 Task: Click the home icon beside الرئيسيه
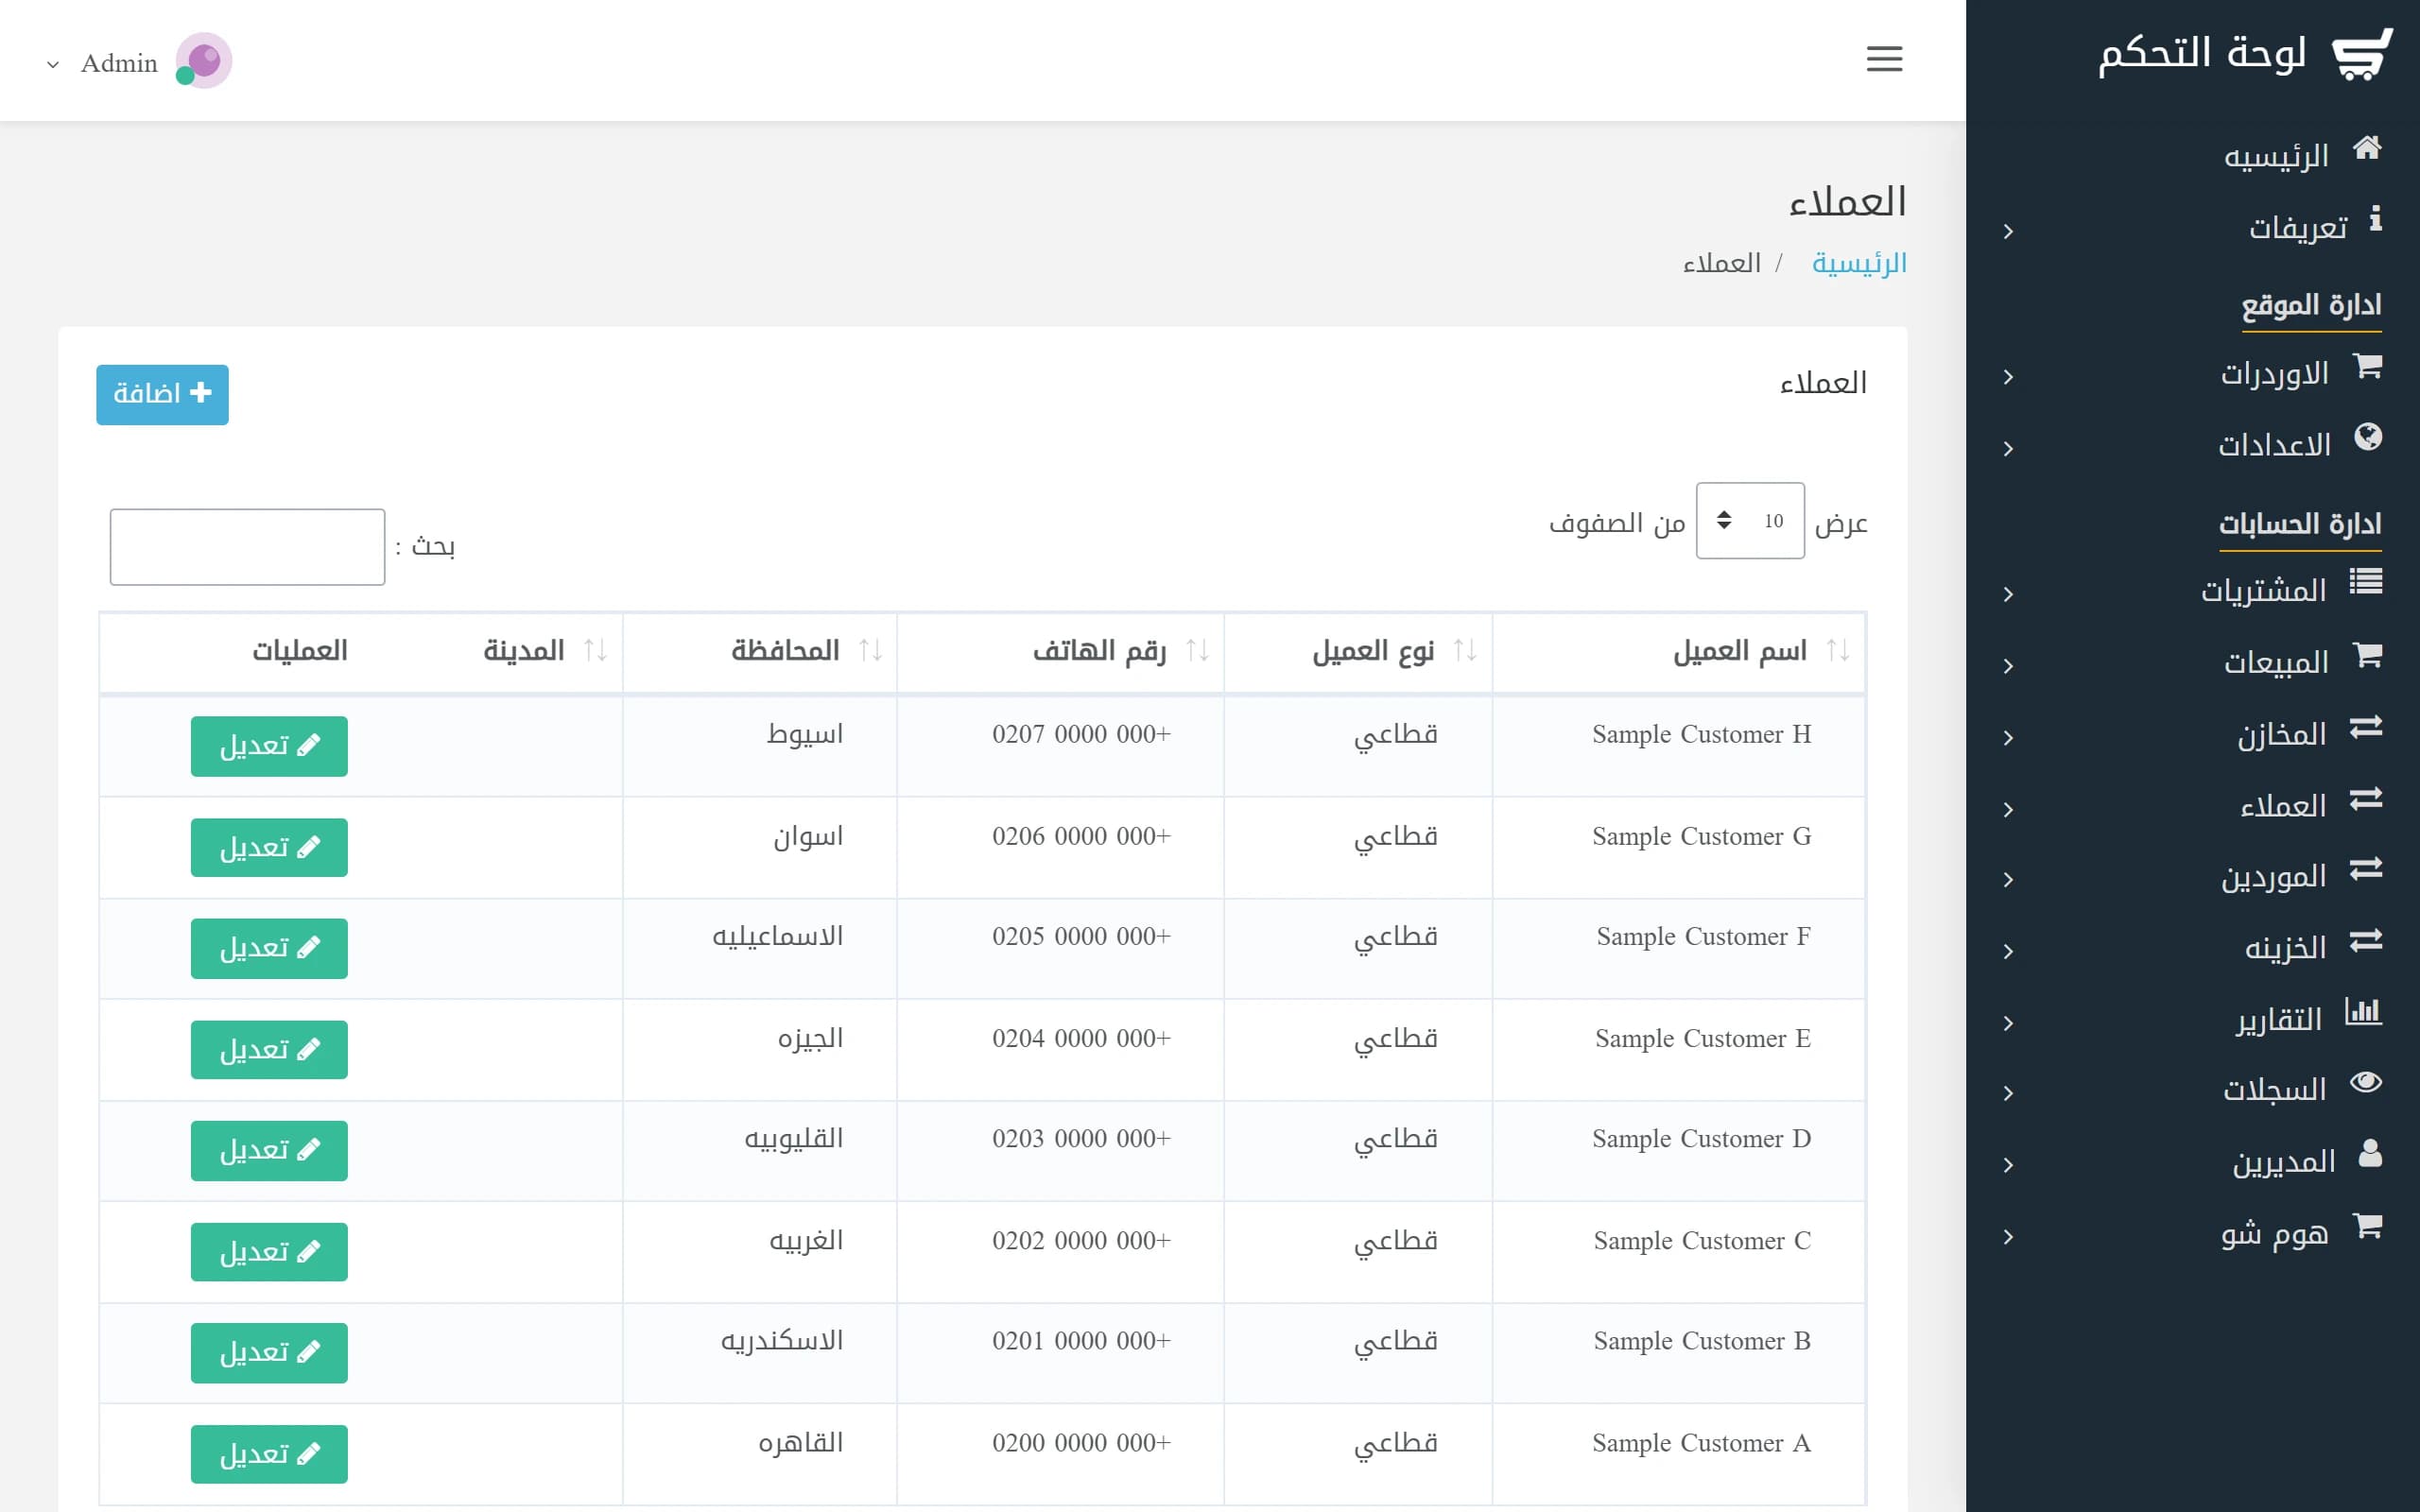click(x=2366, y=149)
